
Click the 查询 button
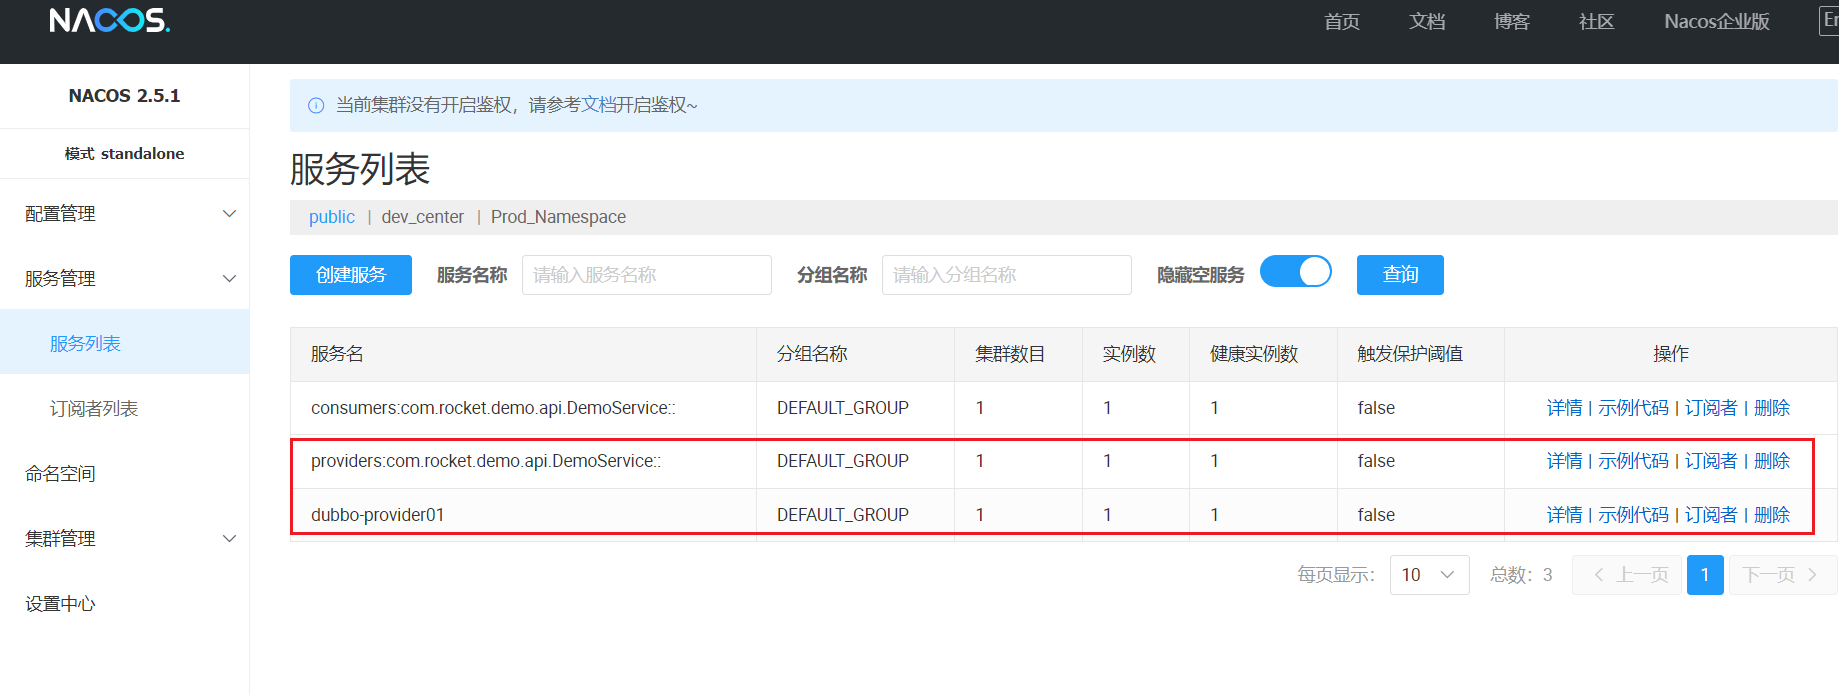[1399, 275]
